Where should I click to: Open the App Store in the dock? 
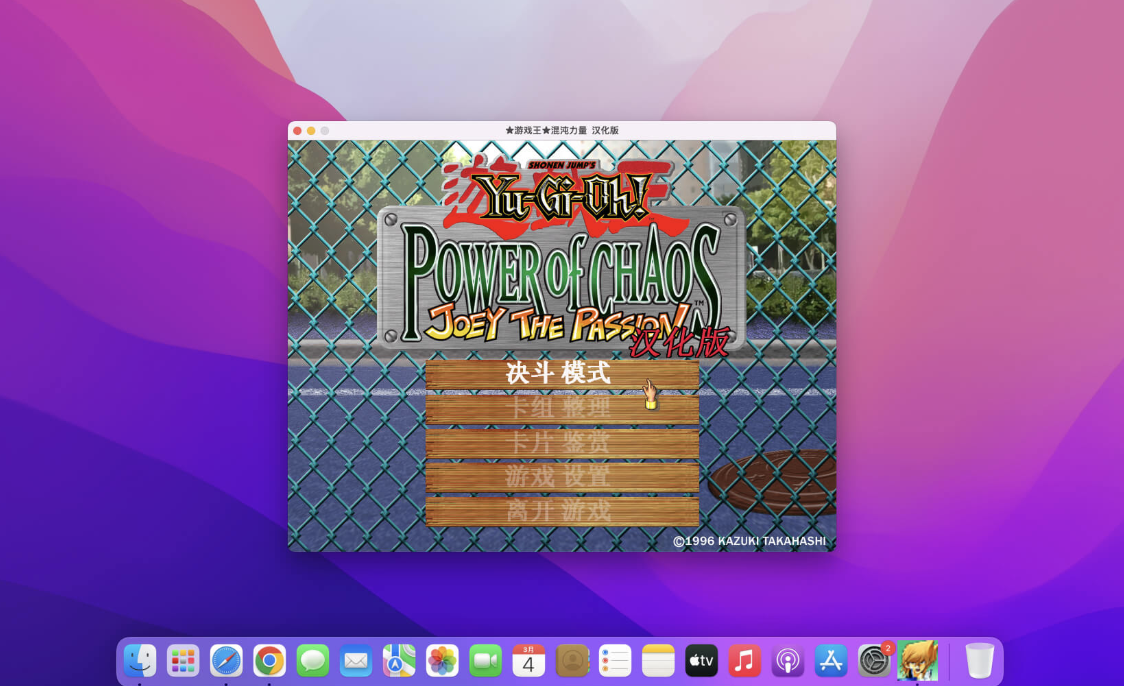coord(831,660)
